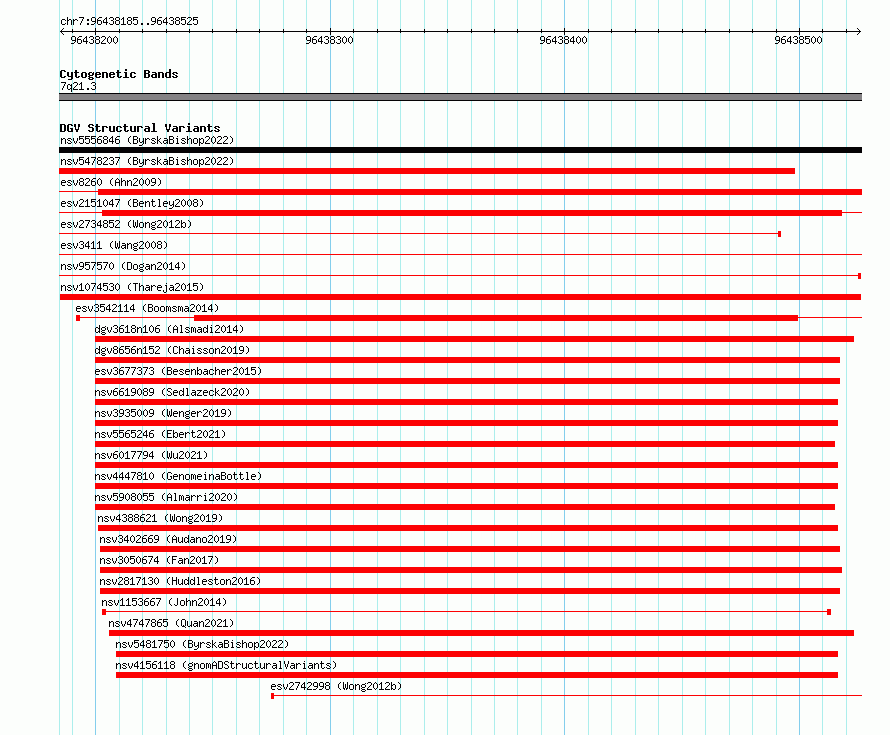
Task: Click nsv6619089 (Sedlazeck2020) label
Action: tap(172, 392)
